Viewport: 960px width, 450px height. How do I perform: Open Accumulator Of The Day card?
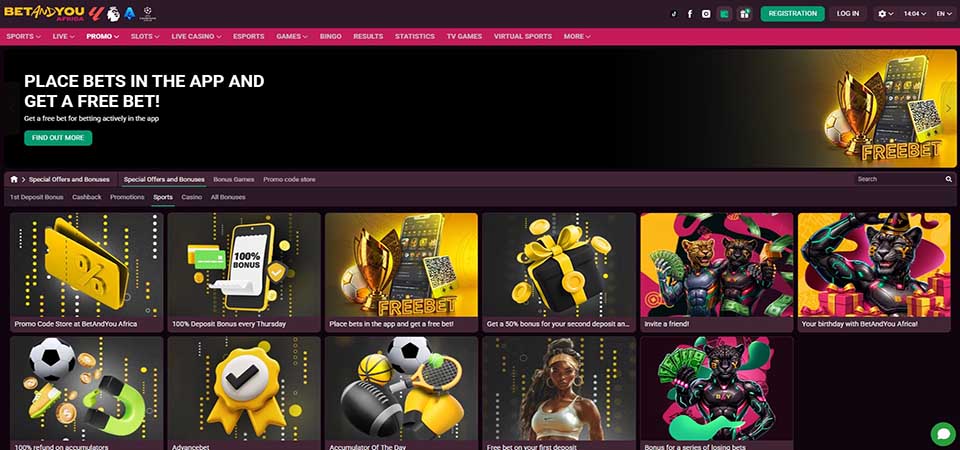point(402,393)
